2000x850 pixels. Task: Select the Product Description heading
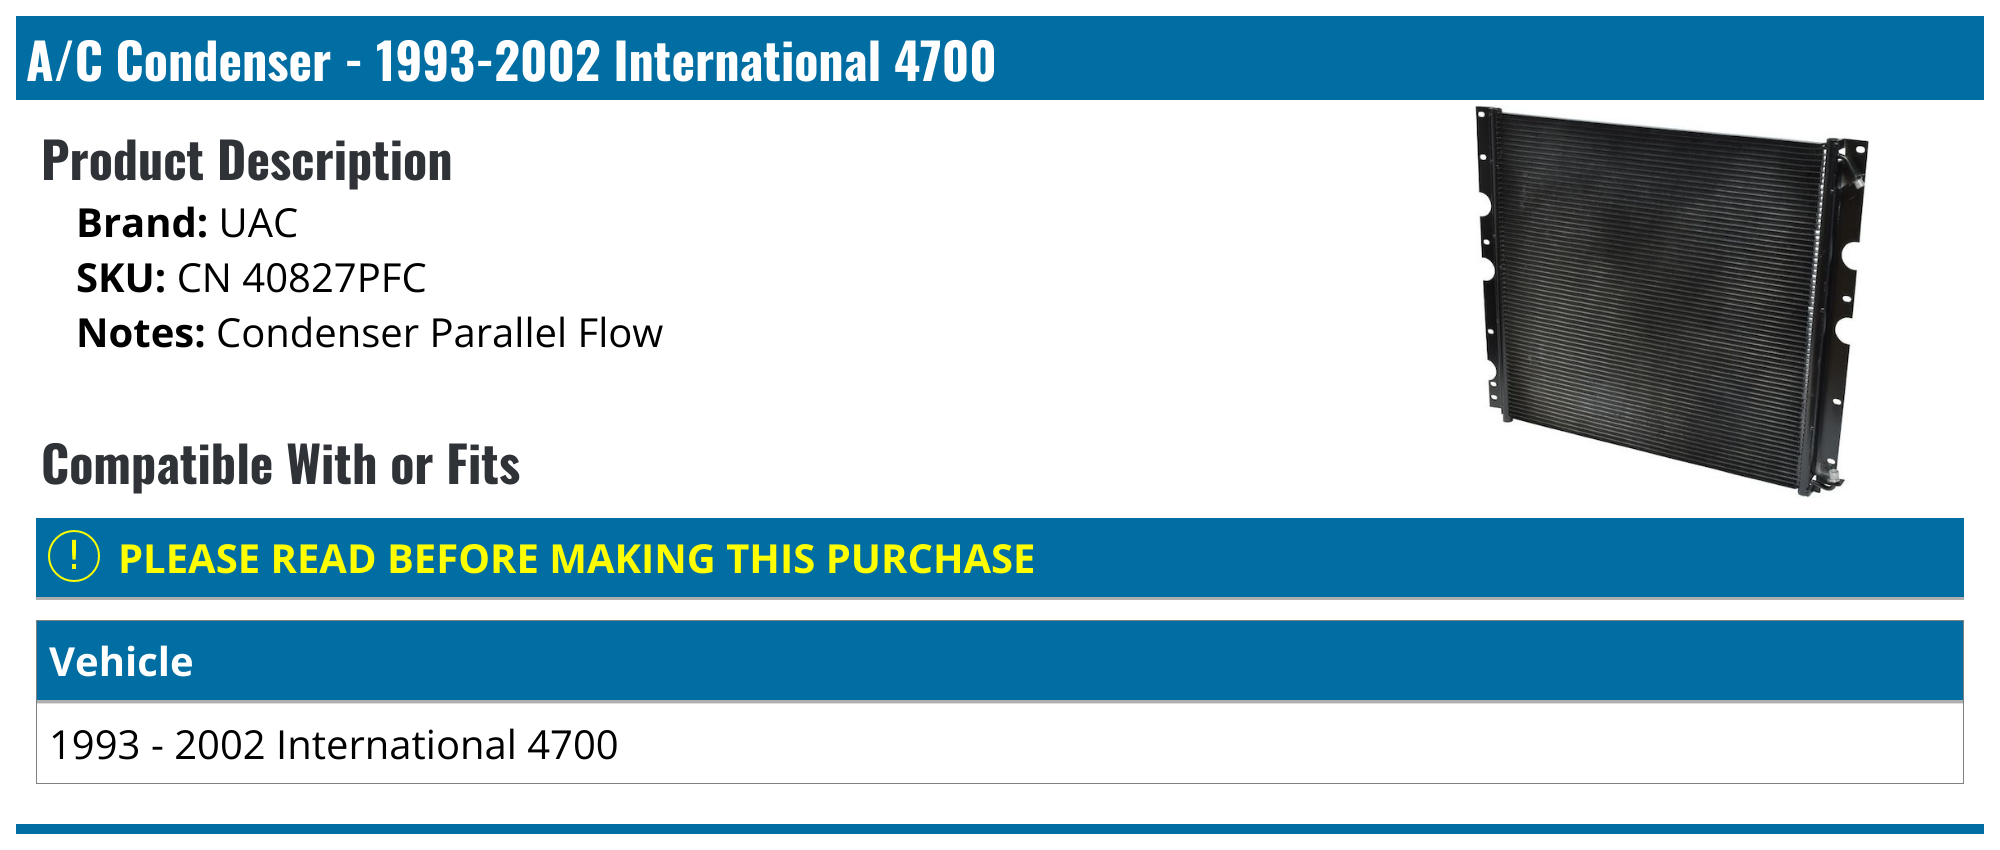(x=247, y=161)
